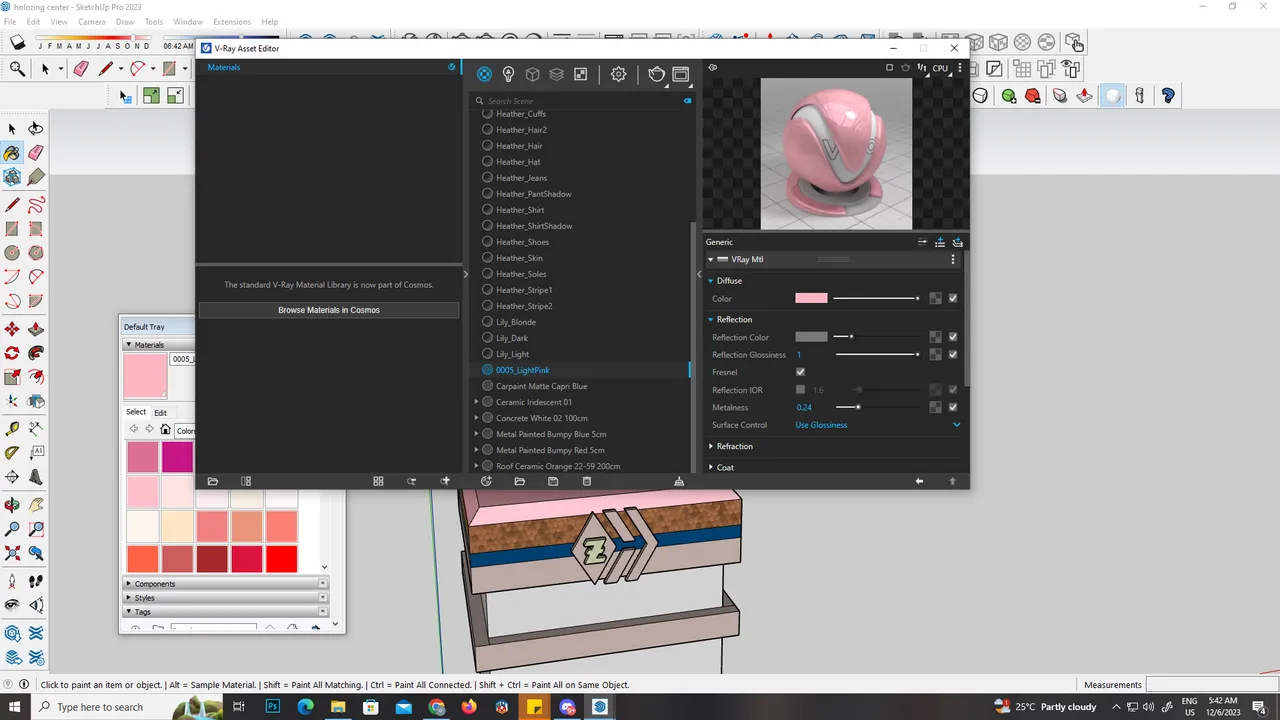The width and height of the screenshot is (1280, 720).
Task: Select the Rotate tool
Action: pyautogui.click(x=12, y=353)
